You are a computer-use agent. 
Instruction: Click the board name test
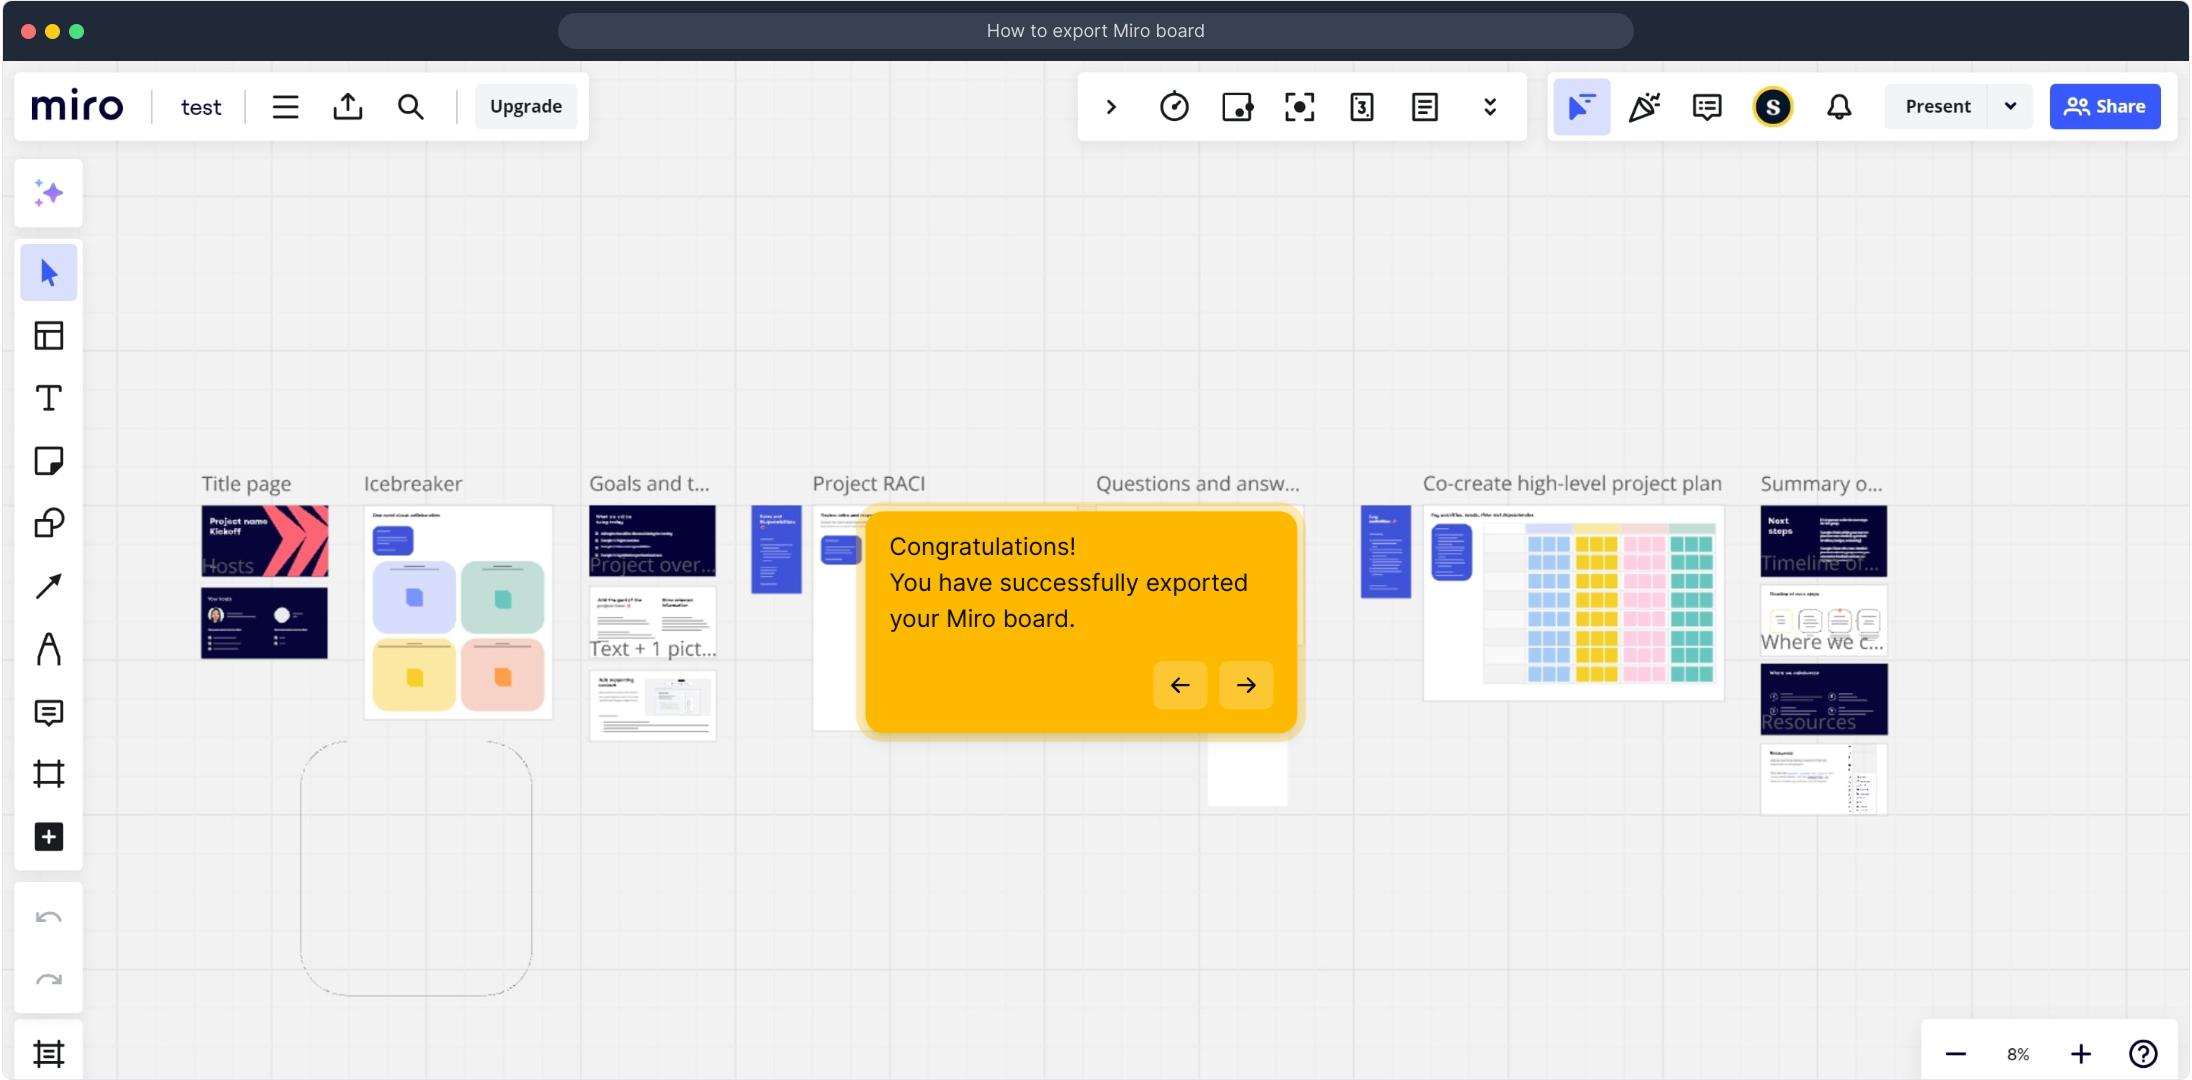[200, 107]
